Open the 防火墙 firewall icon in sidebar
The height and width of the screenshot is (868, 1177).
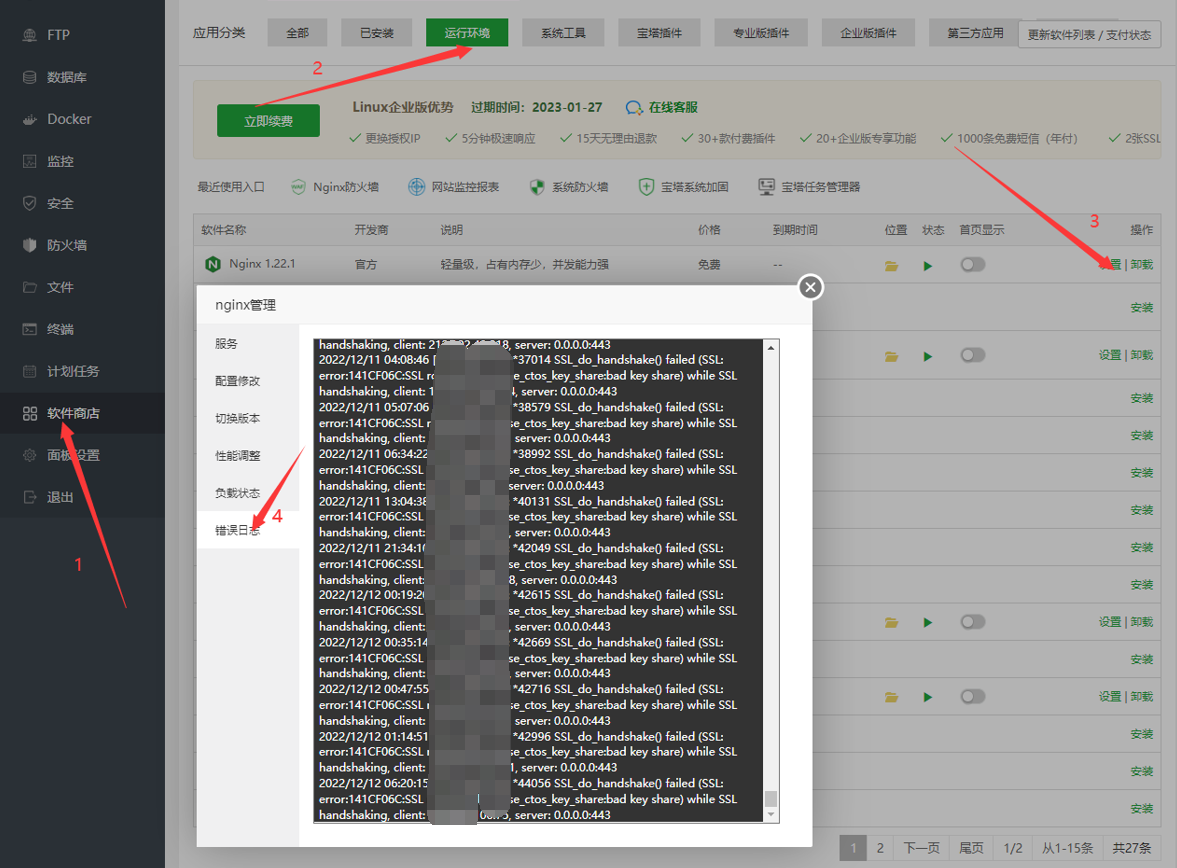click(29, 246)
